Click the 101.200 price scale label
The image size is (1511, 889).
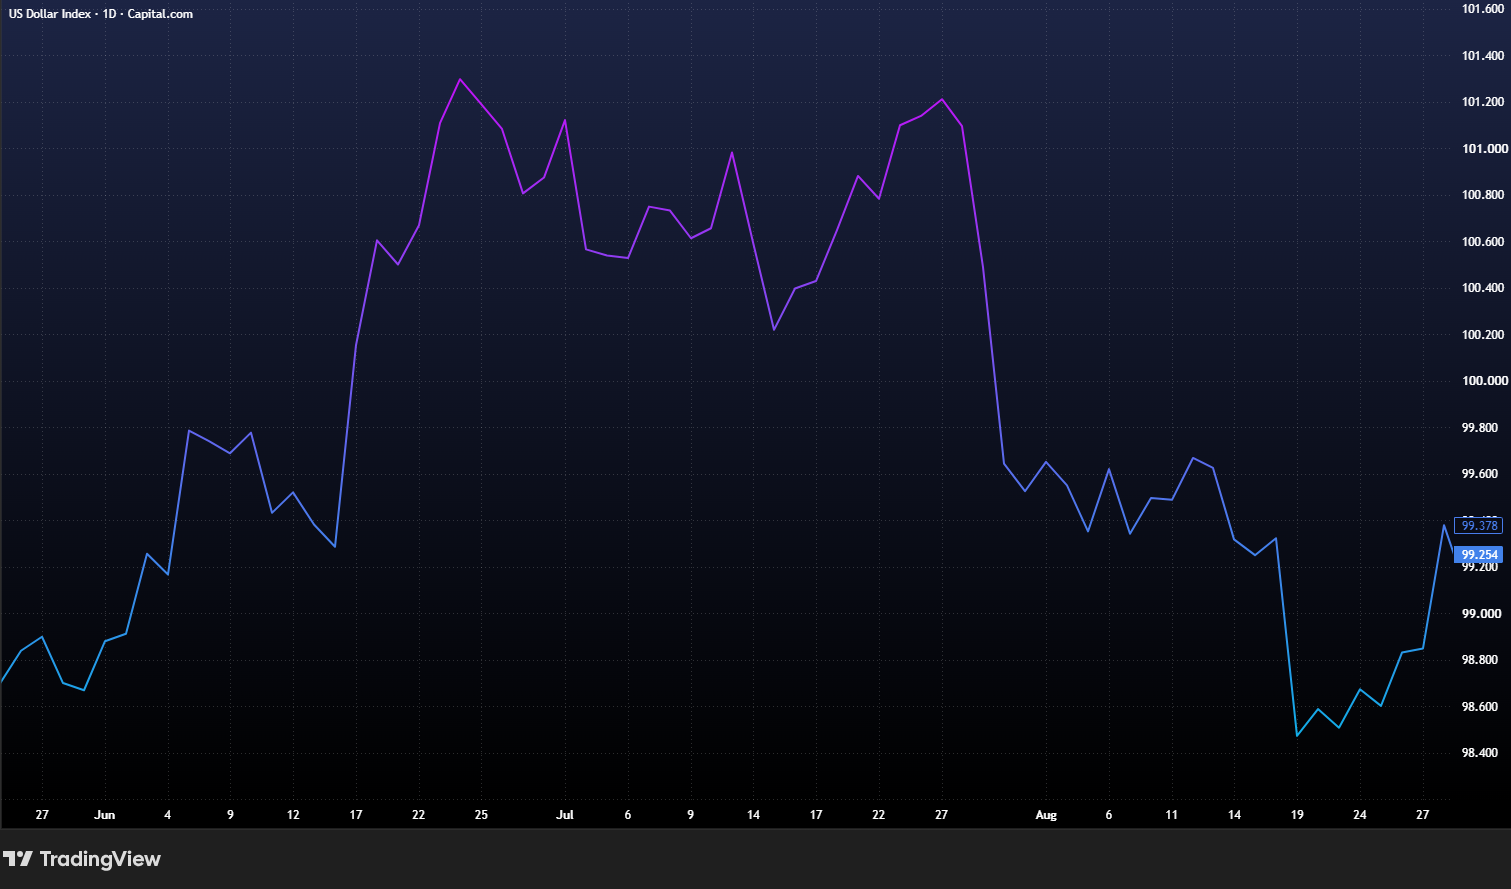pos(1484,102)
